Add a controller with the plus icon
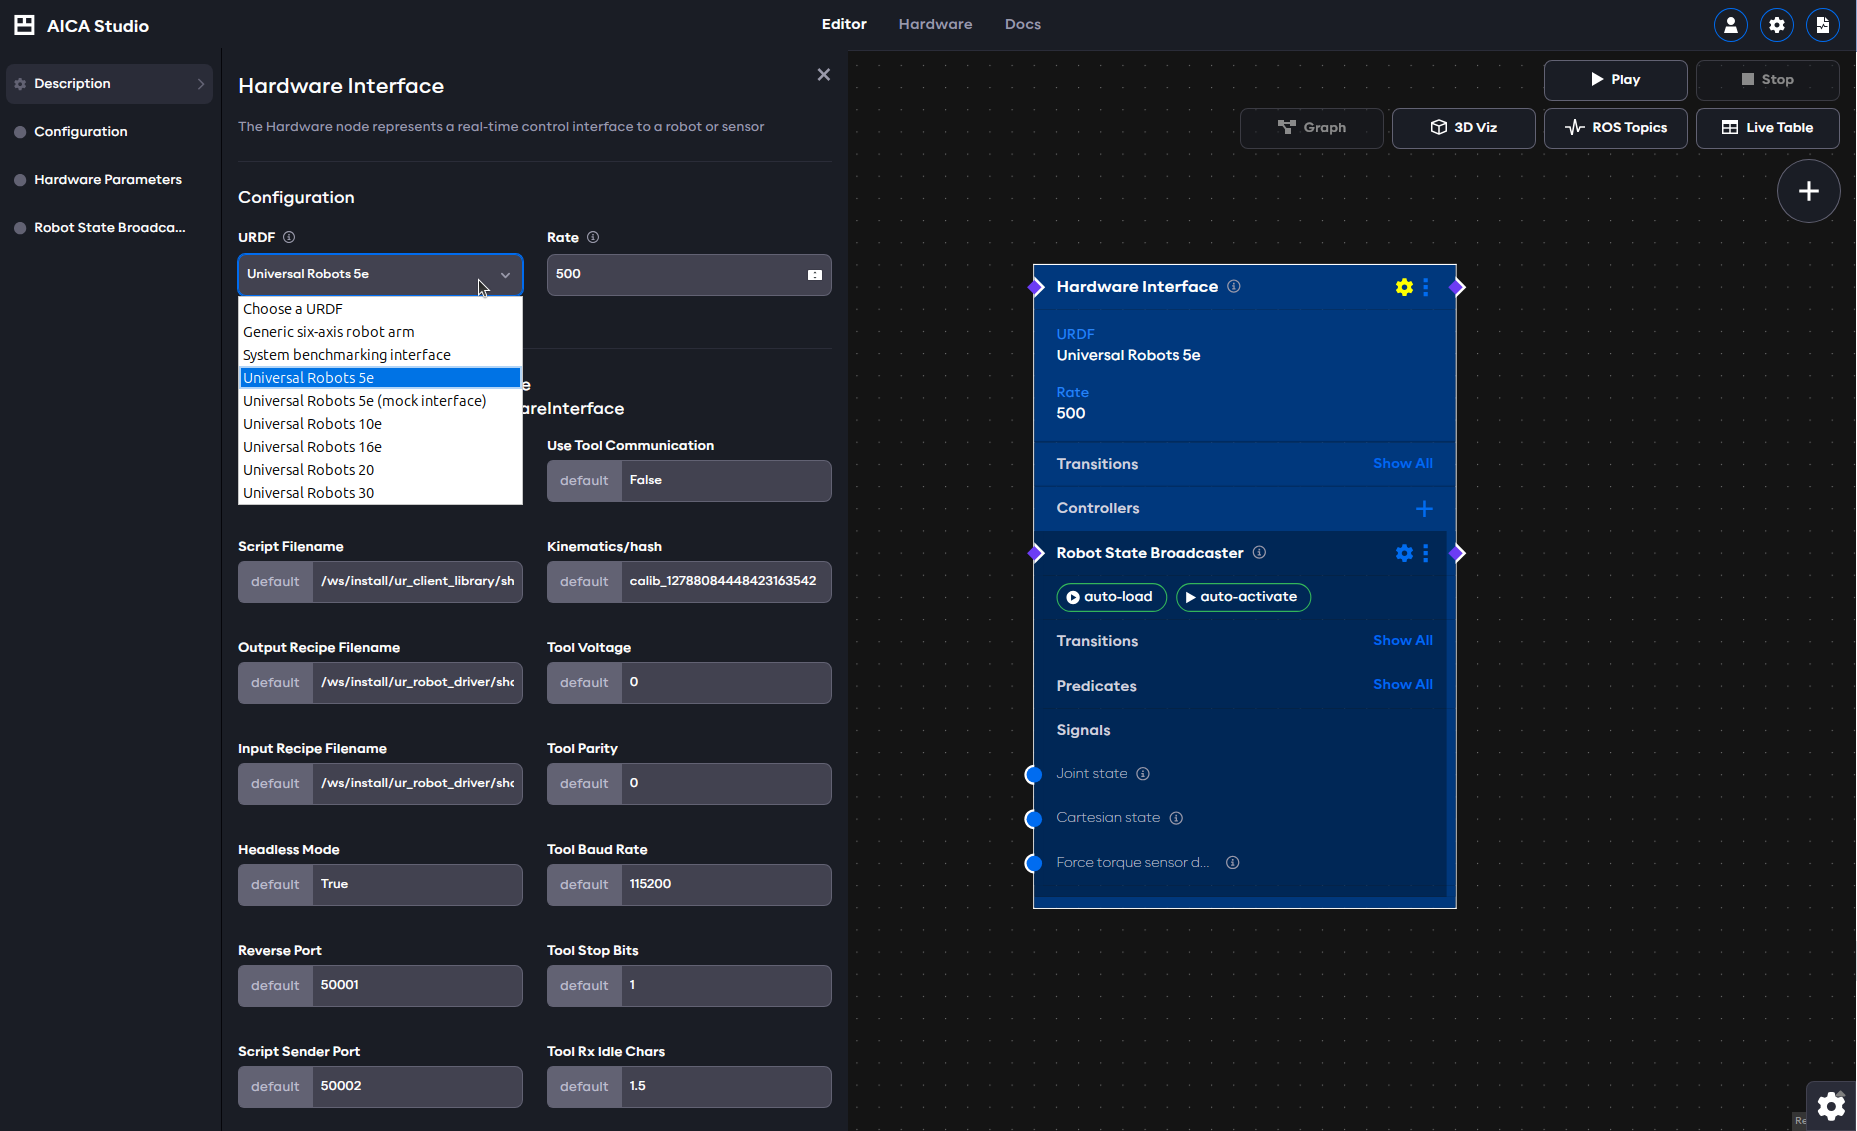This screenshot has width=1857, height=1131. (x=1424, y=509)
